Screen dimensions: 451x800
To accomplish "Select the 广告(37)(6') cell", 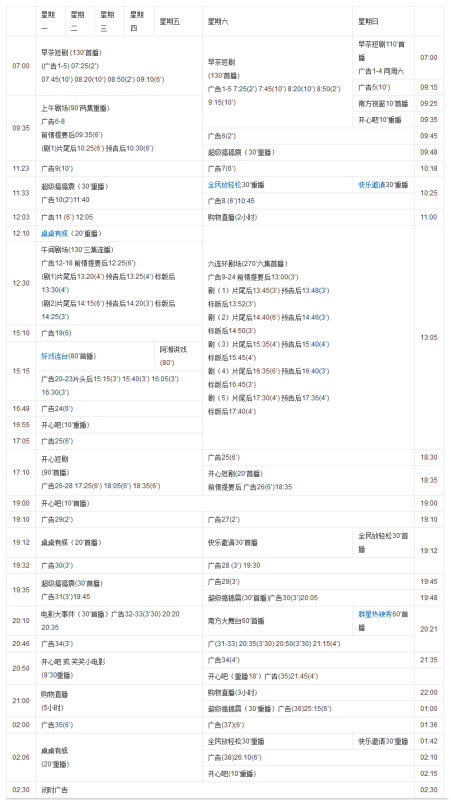I will tap(308, 724).
